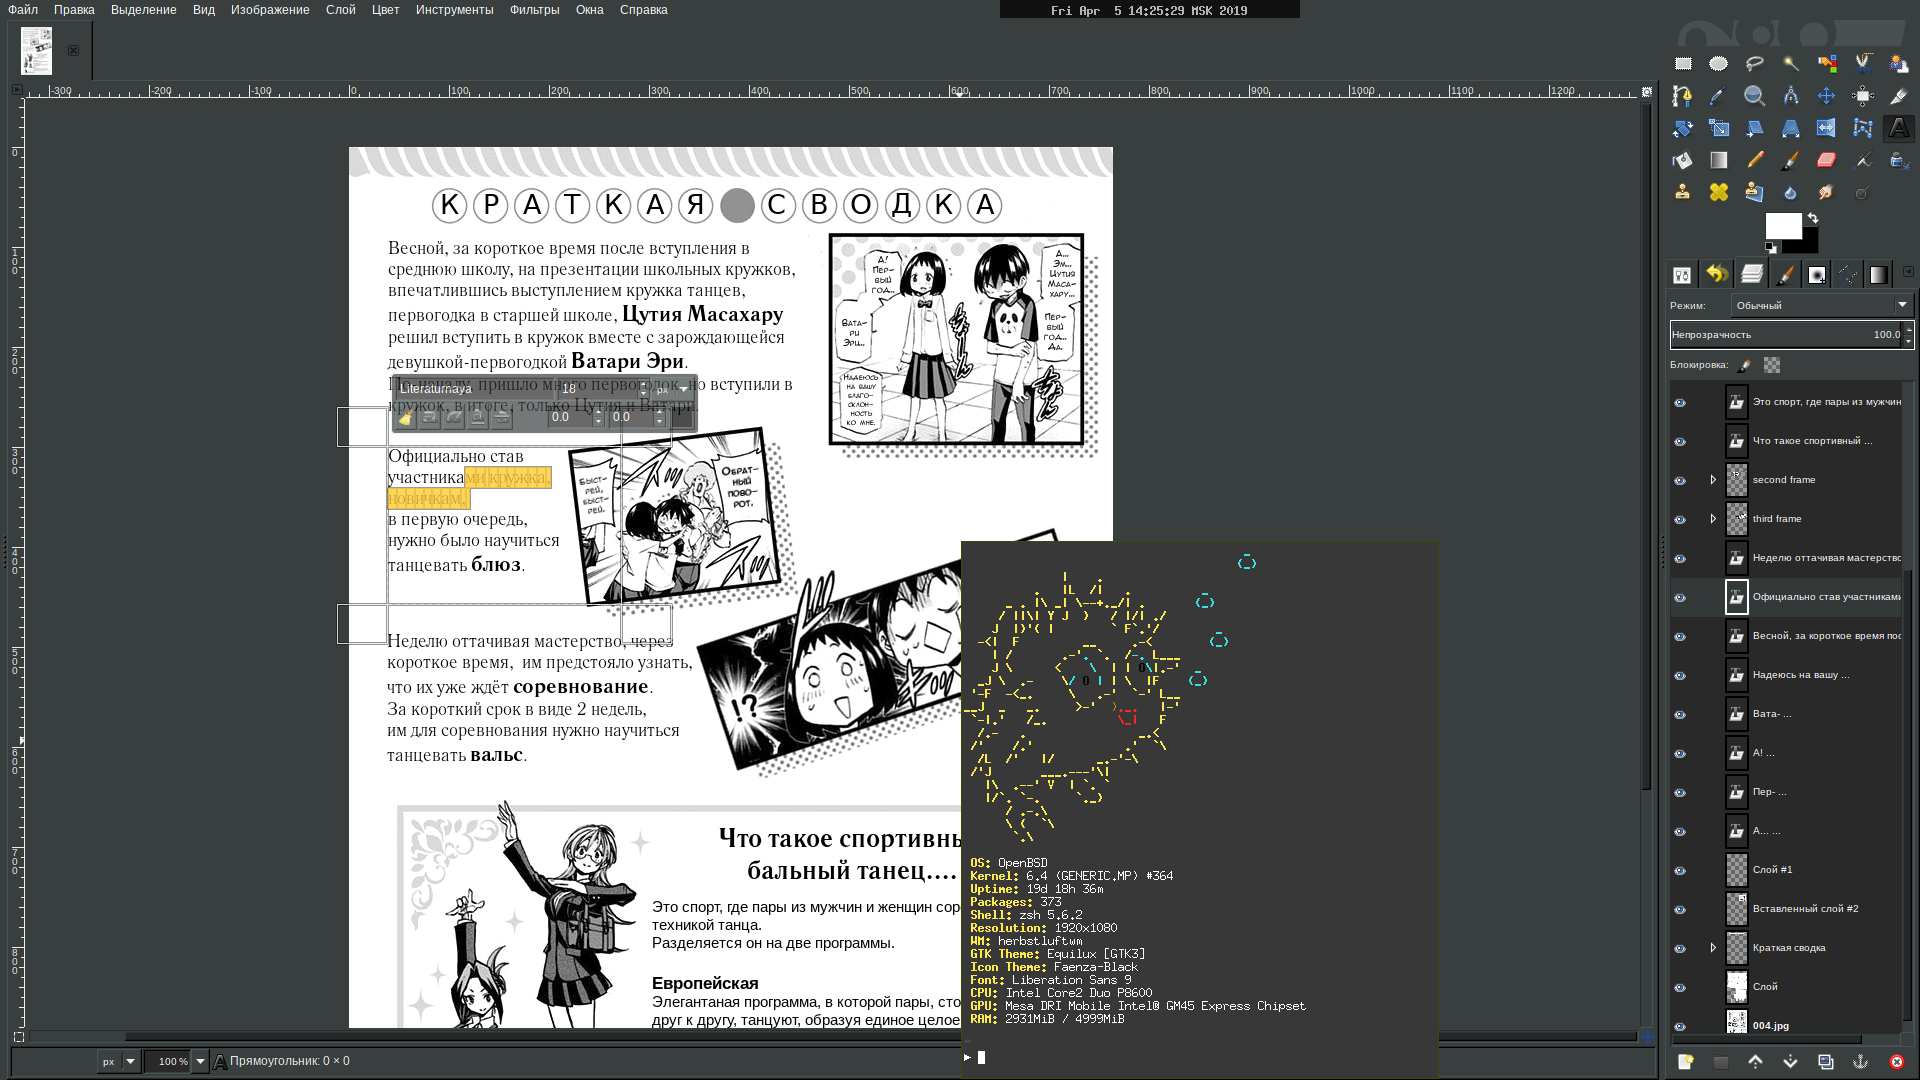Open the 'Фильтры' menu
Viewport: 1920px width, 1080px height.
coord(534,10)
